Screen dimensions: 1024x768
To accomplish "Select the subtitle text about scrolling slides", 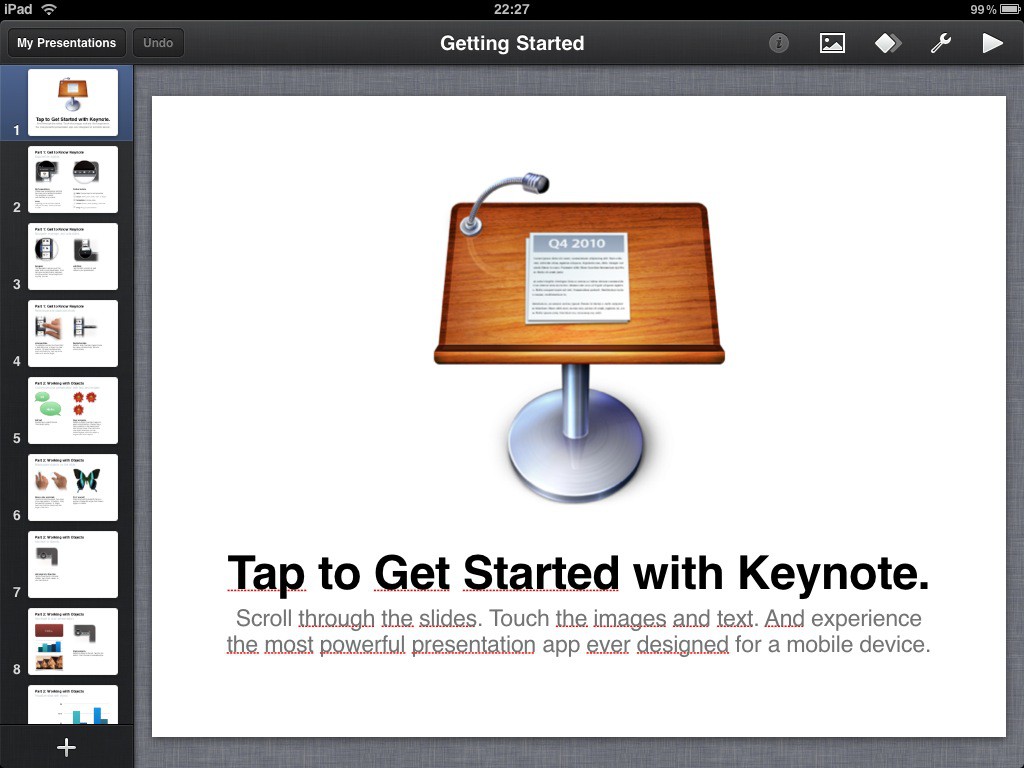I will [578, 631].
